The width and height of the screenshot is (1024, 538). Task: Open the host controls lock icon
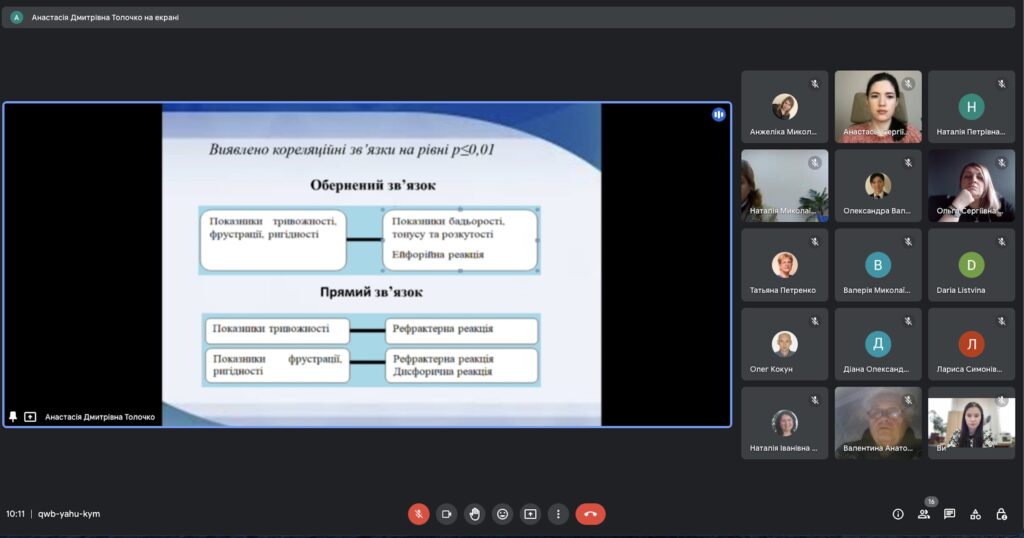(x=1002, y=514)
